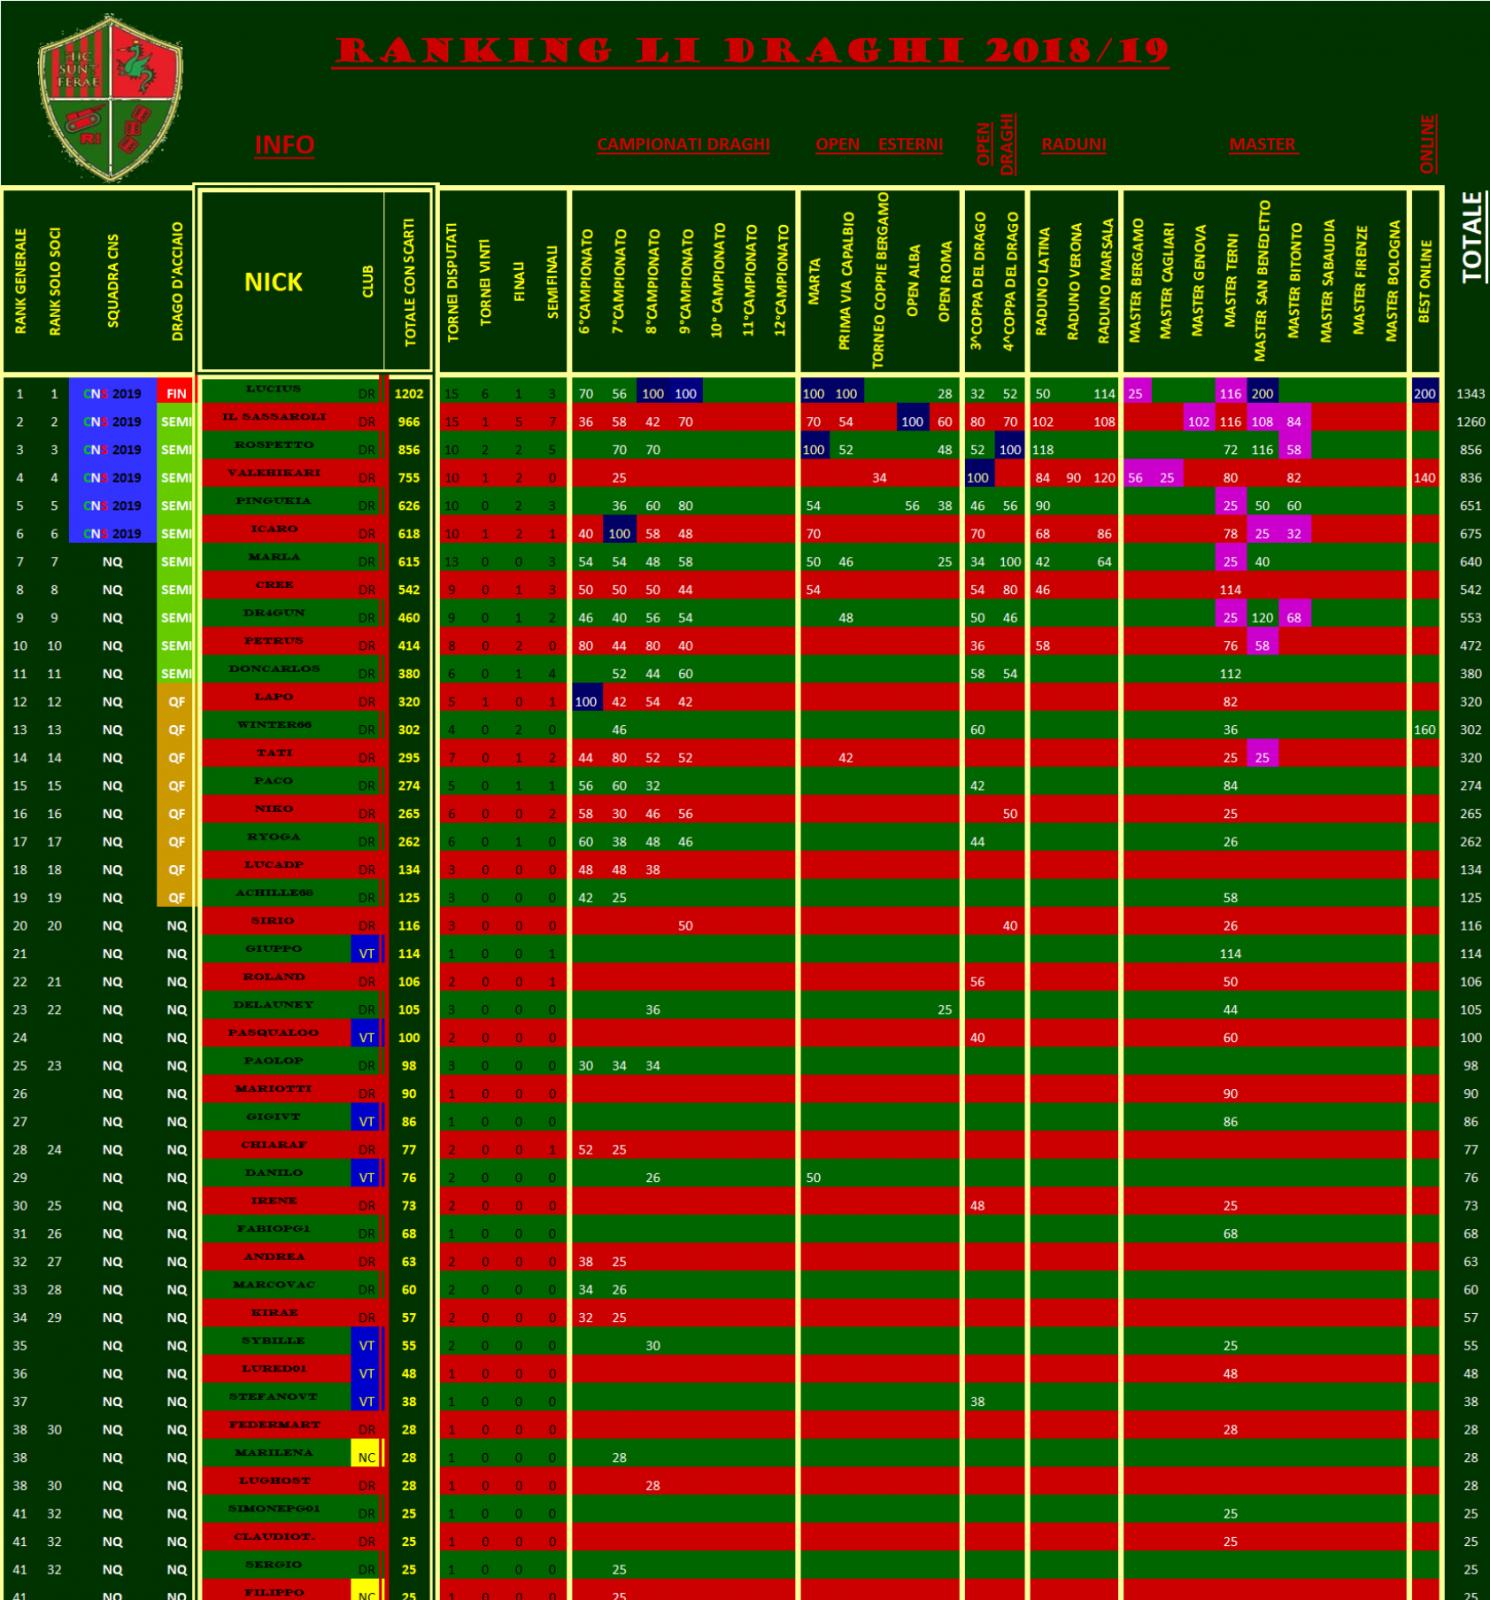
Task: Click the yellow NC club cell for MARILENA
Action: pyautogui.click(x=367, y=1458)
